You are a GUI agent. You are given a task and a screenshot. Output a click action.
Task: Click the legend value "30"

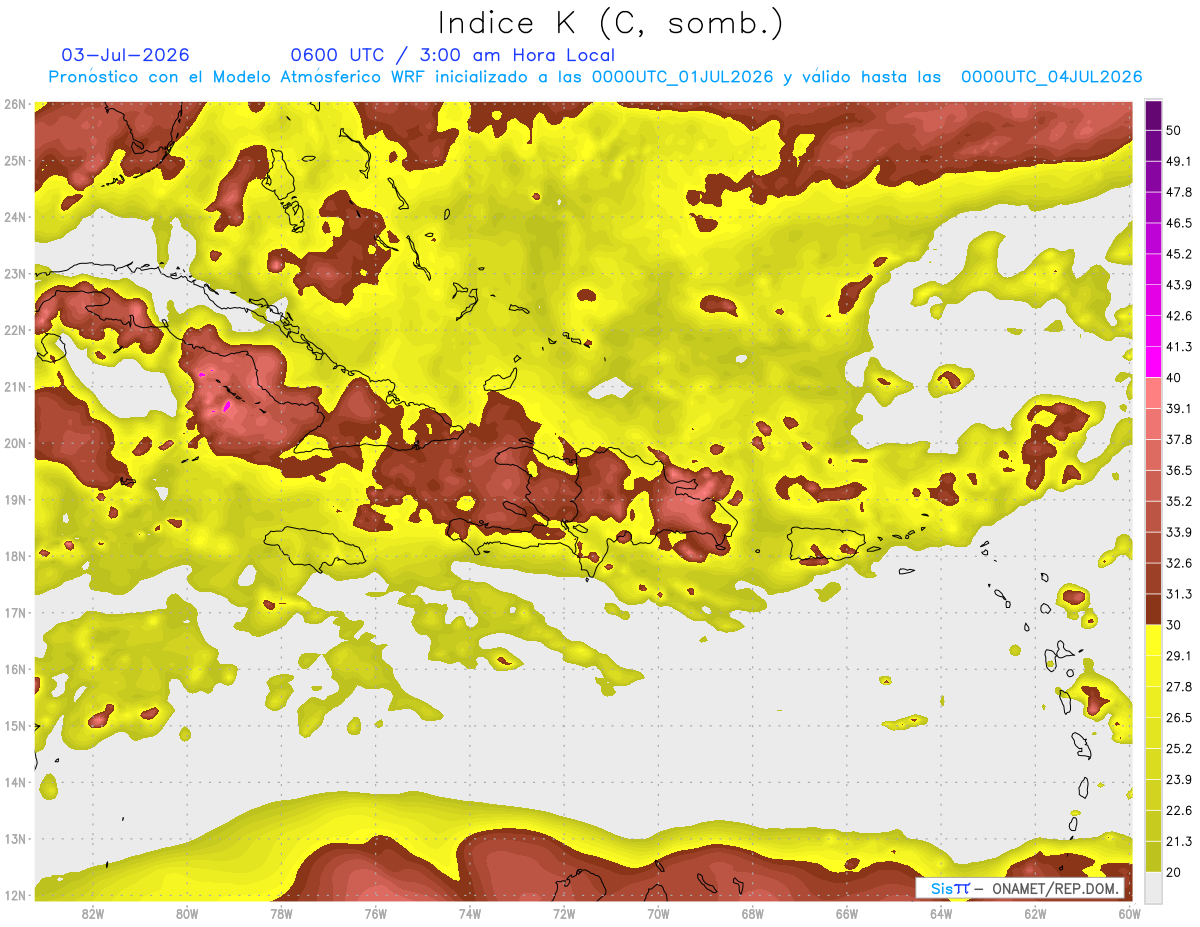click(1174, 625)
